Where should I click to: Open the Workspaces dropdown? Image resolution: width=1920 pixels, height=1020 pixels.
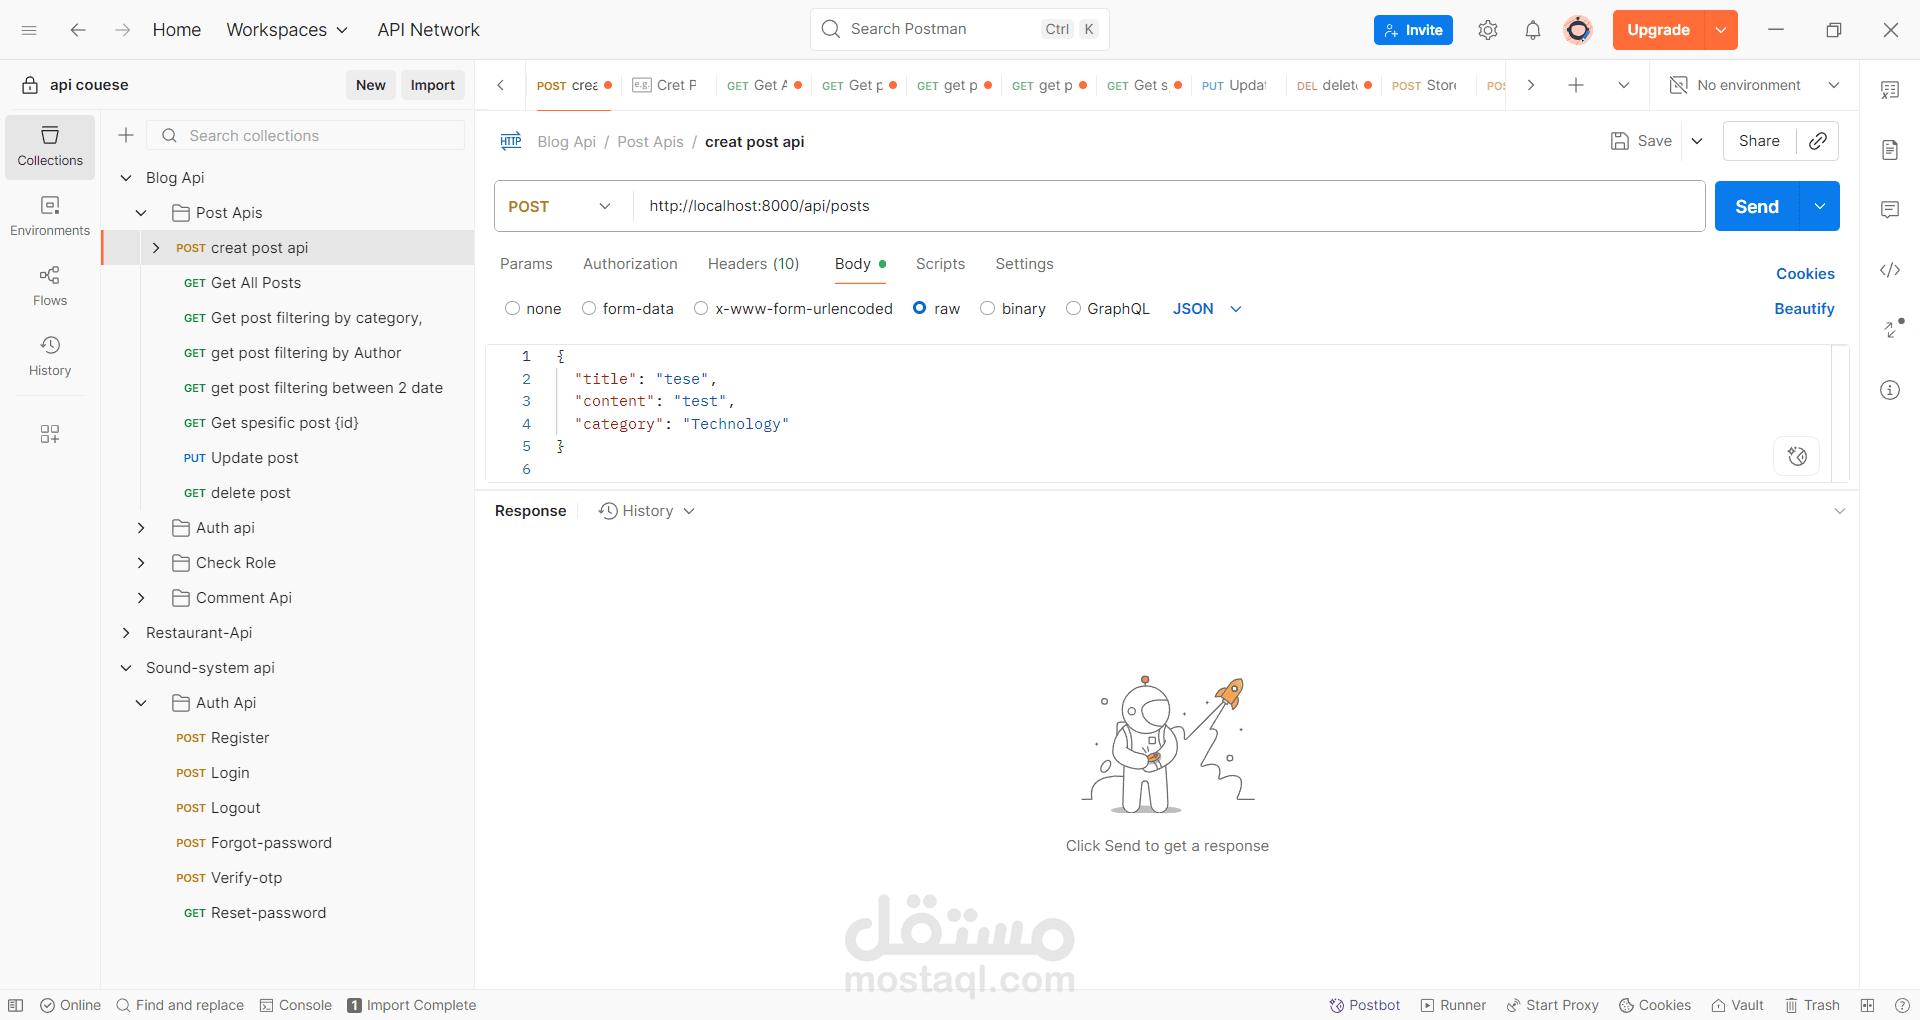(x=287, y=30)
